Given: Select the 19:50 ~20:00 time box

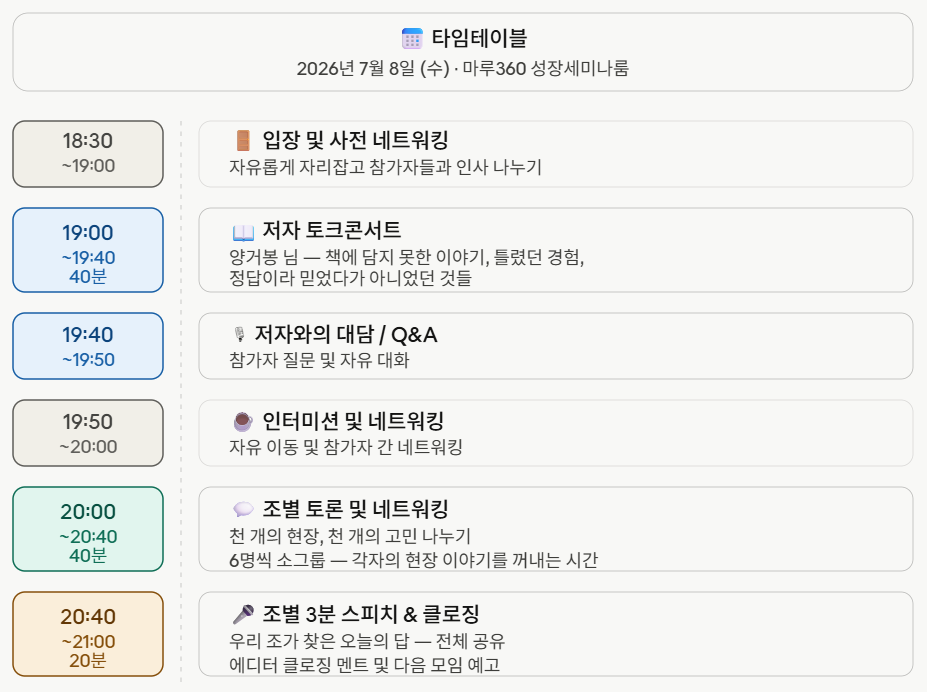Looking at the screenshot, I should [x=88, y=433].
